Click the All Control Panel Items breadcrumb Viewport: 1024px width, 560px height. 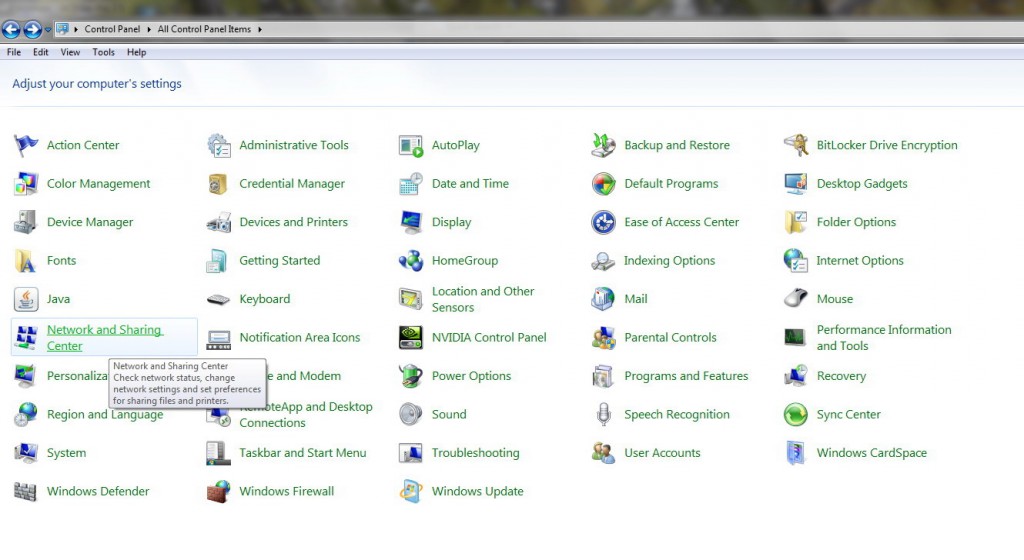click(x=204, y=29)
